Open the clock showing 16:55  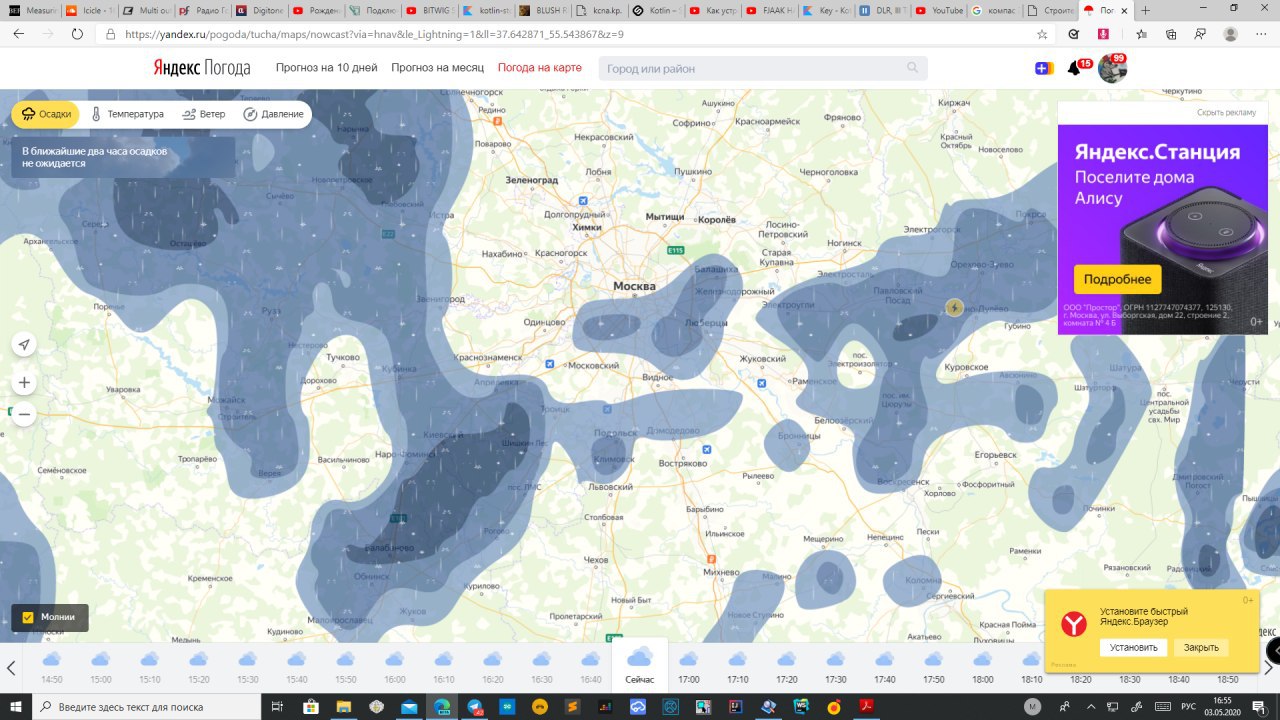(x=1222, y=706)
